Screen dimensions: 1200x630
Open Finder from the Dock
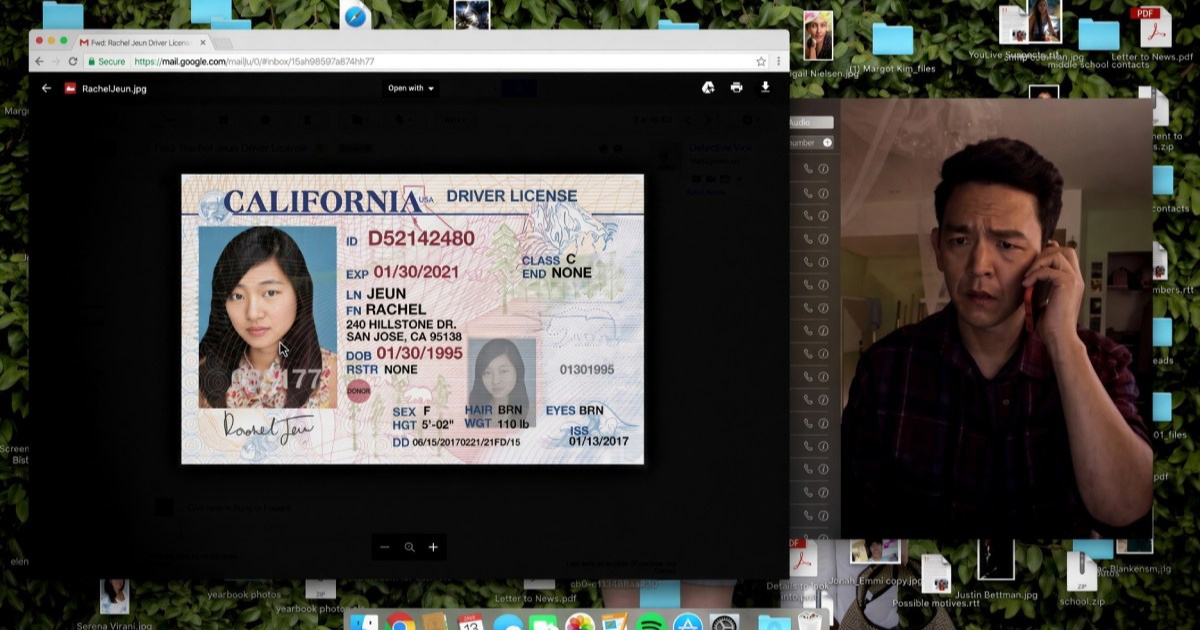coord(363,623)
